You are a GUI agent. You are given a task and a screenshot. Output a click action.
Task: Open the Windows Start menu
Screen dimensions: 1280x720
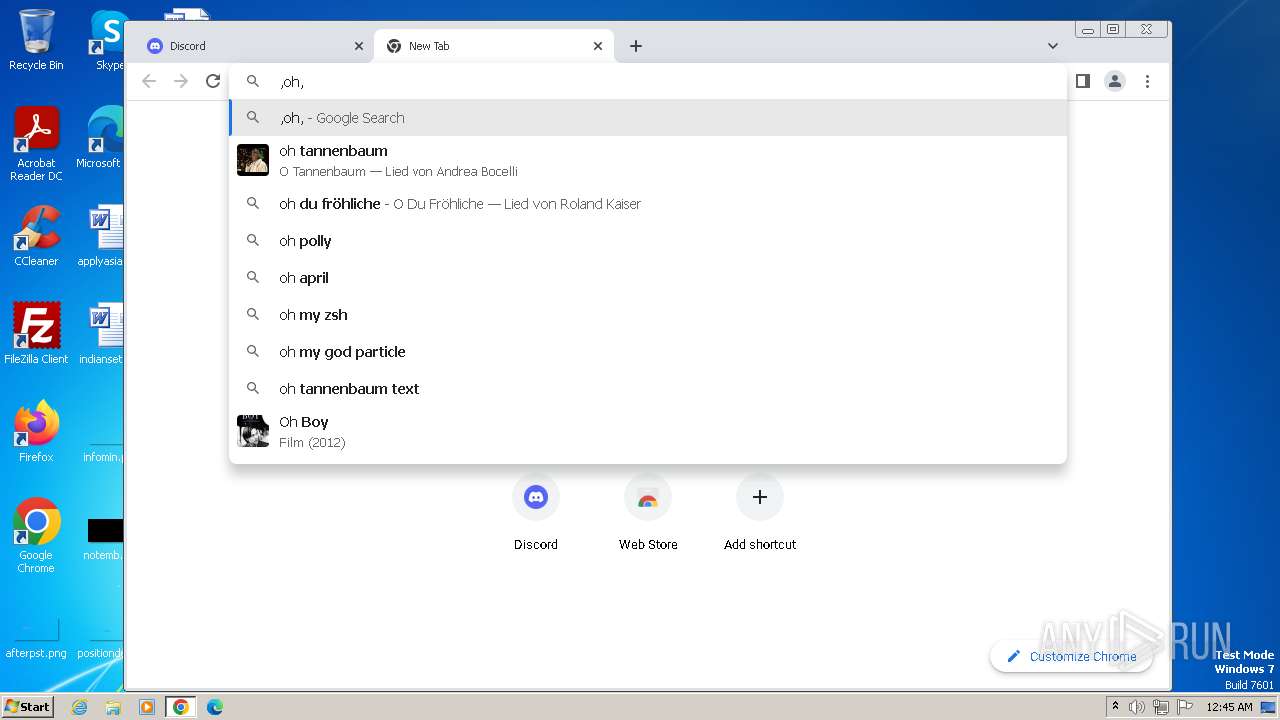tap(27, 706)
